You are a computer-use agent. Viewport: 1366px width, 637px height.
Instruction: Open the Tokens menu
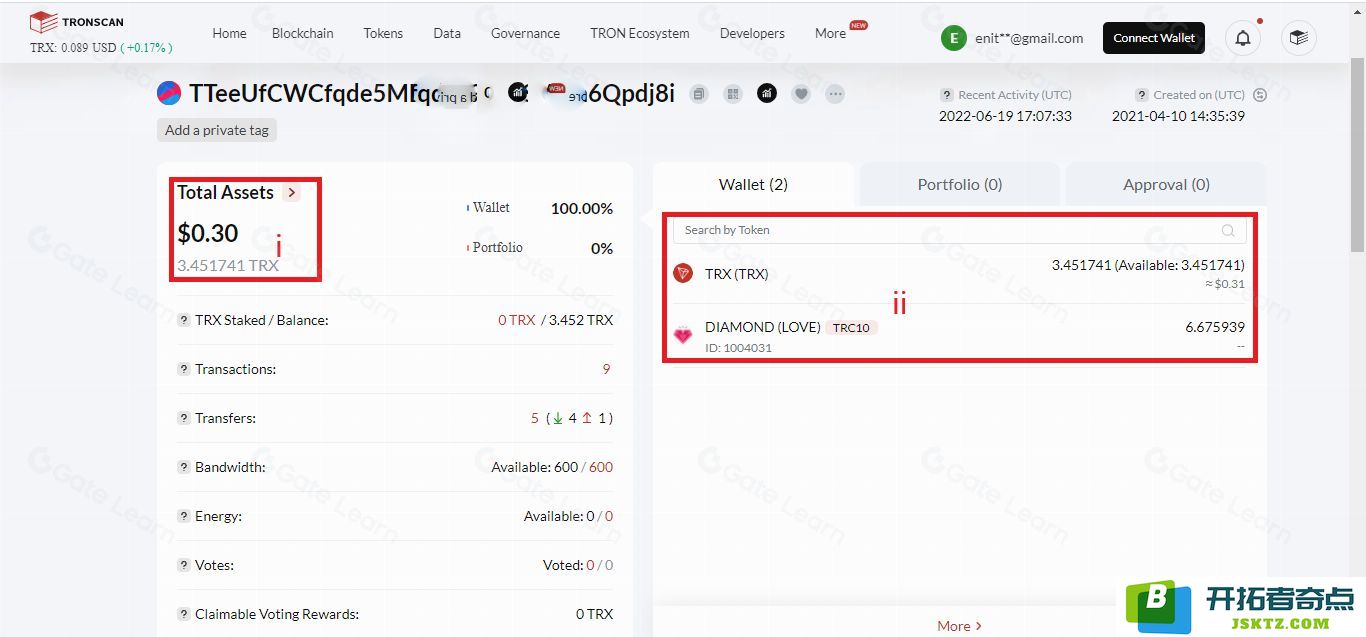click(x=383, y=33)
